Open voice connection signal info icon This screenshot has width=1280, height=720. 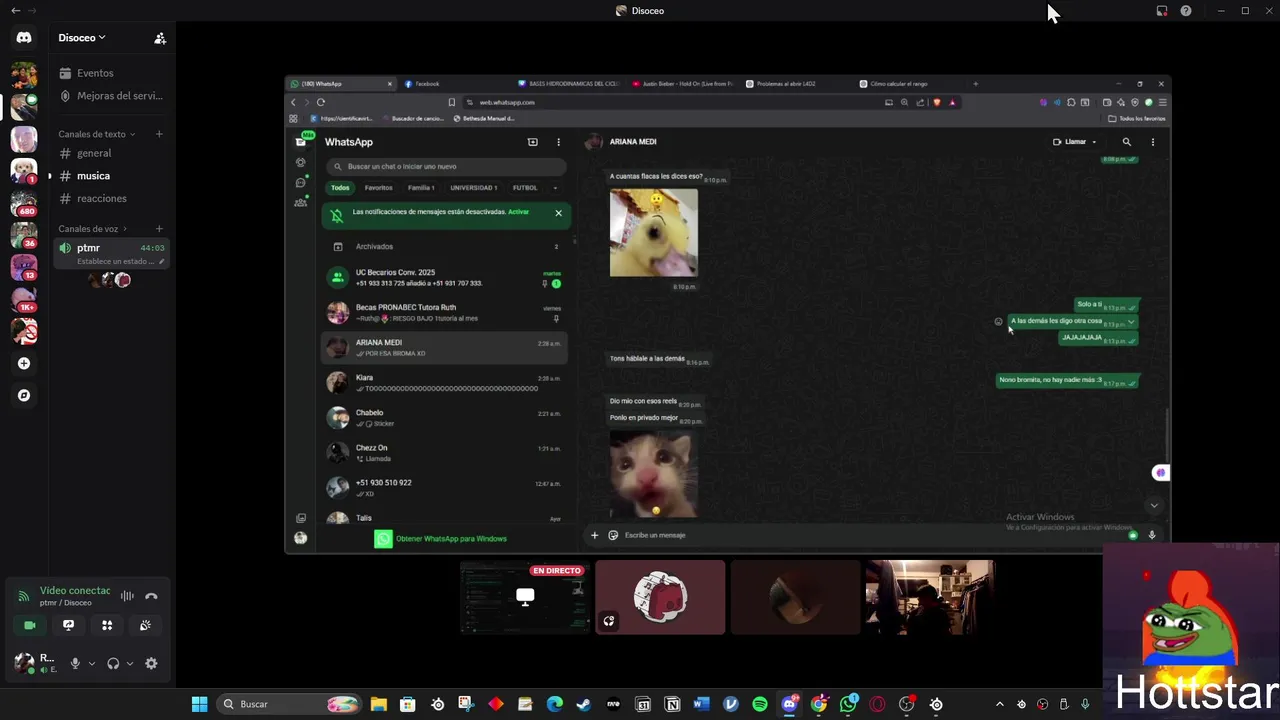[23, 596]
